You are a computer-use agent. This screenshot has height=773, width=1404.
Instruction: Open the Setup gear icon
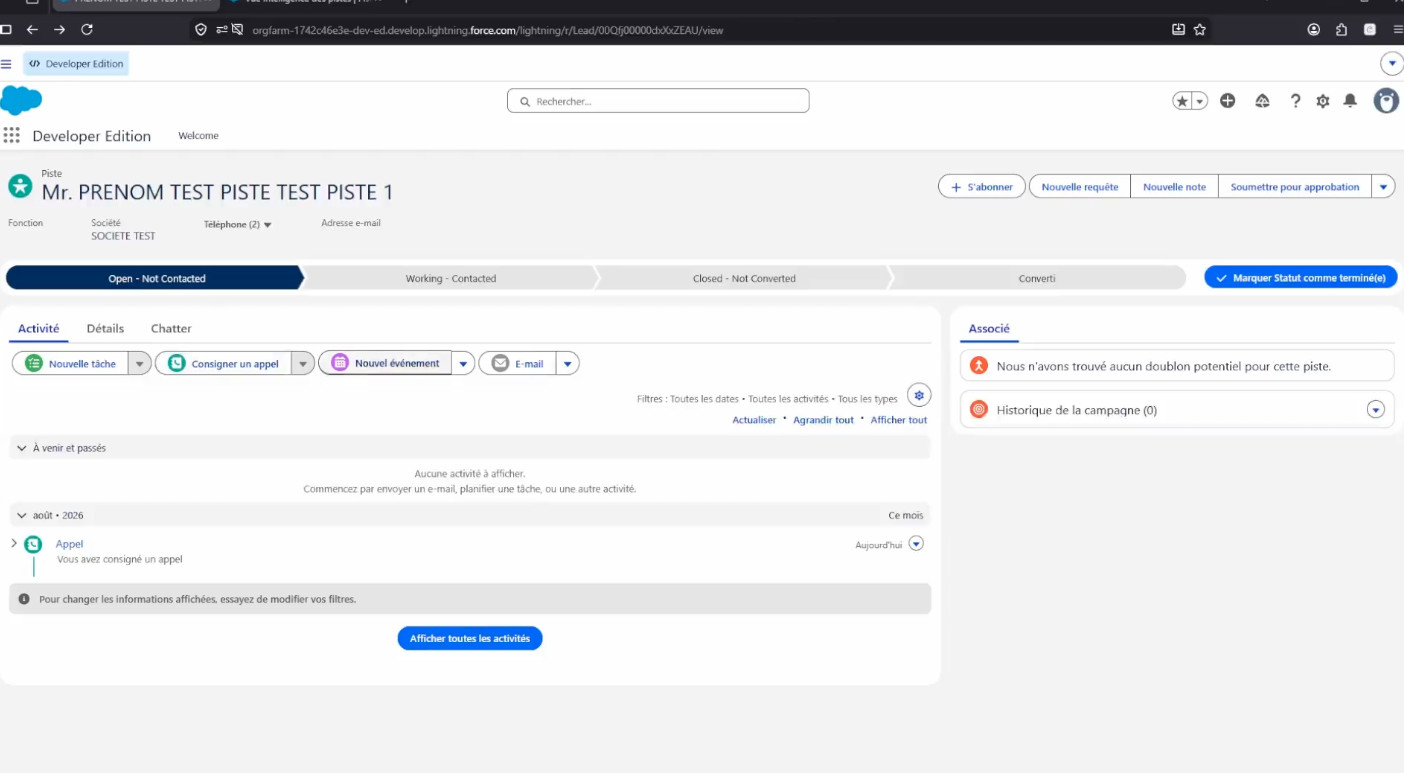pyautogui.click(x=1323, y=101)
